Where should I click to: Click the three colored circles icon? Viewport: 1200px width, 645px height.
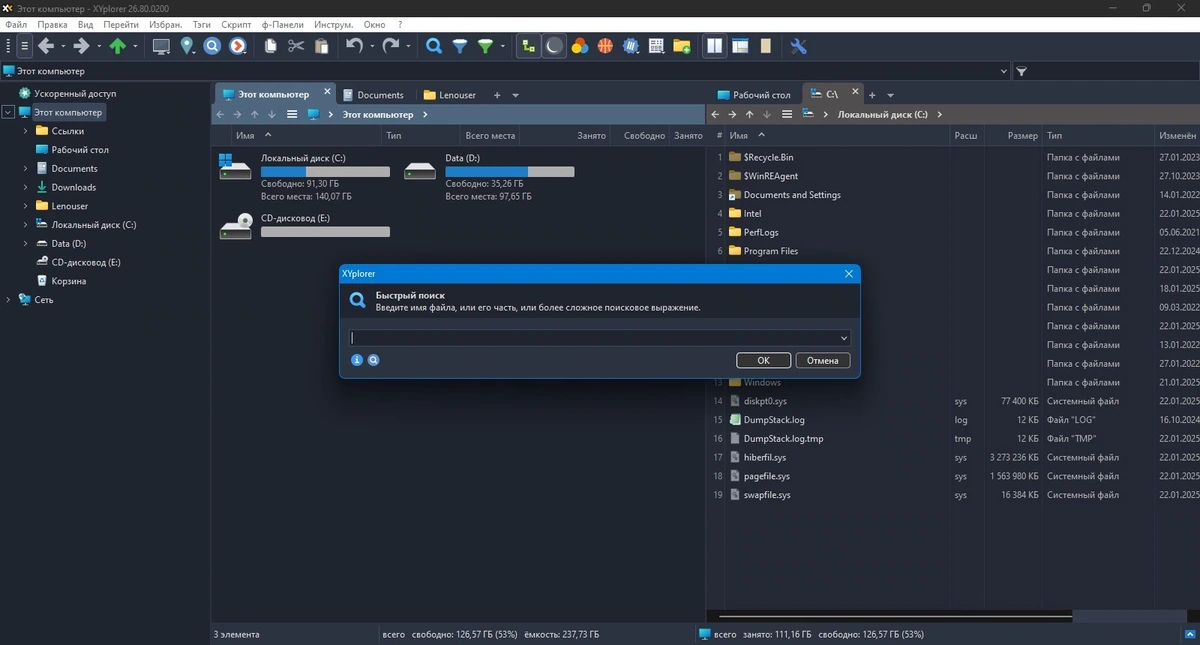point(580,46)
